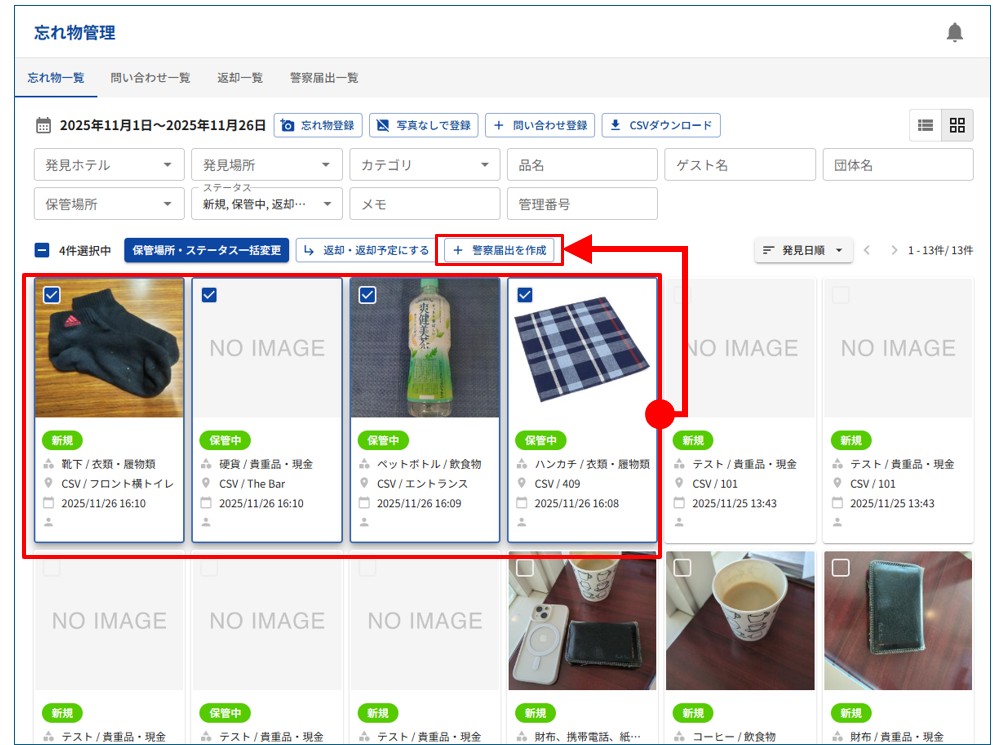Click the 忘れ物管理 page title
This screenshot has height=745, width=993.
click(75, 33)
